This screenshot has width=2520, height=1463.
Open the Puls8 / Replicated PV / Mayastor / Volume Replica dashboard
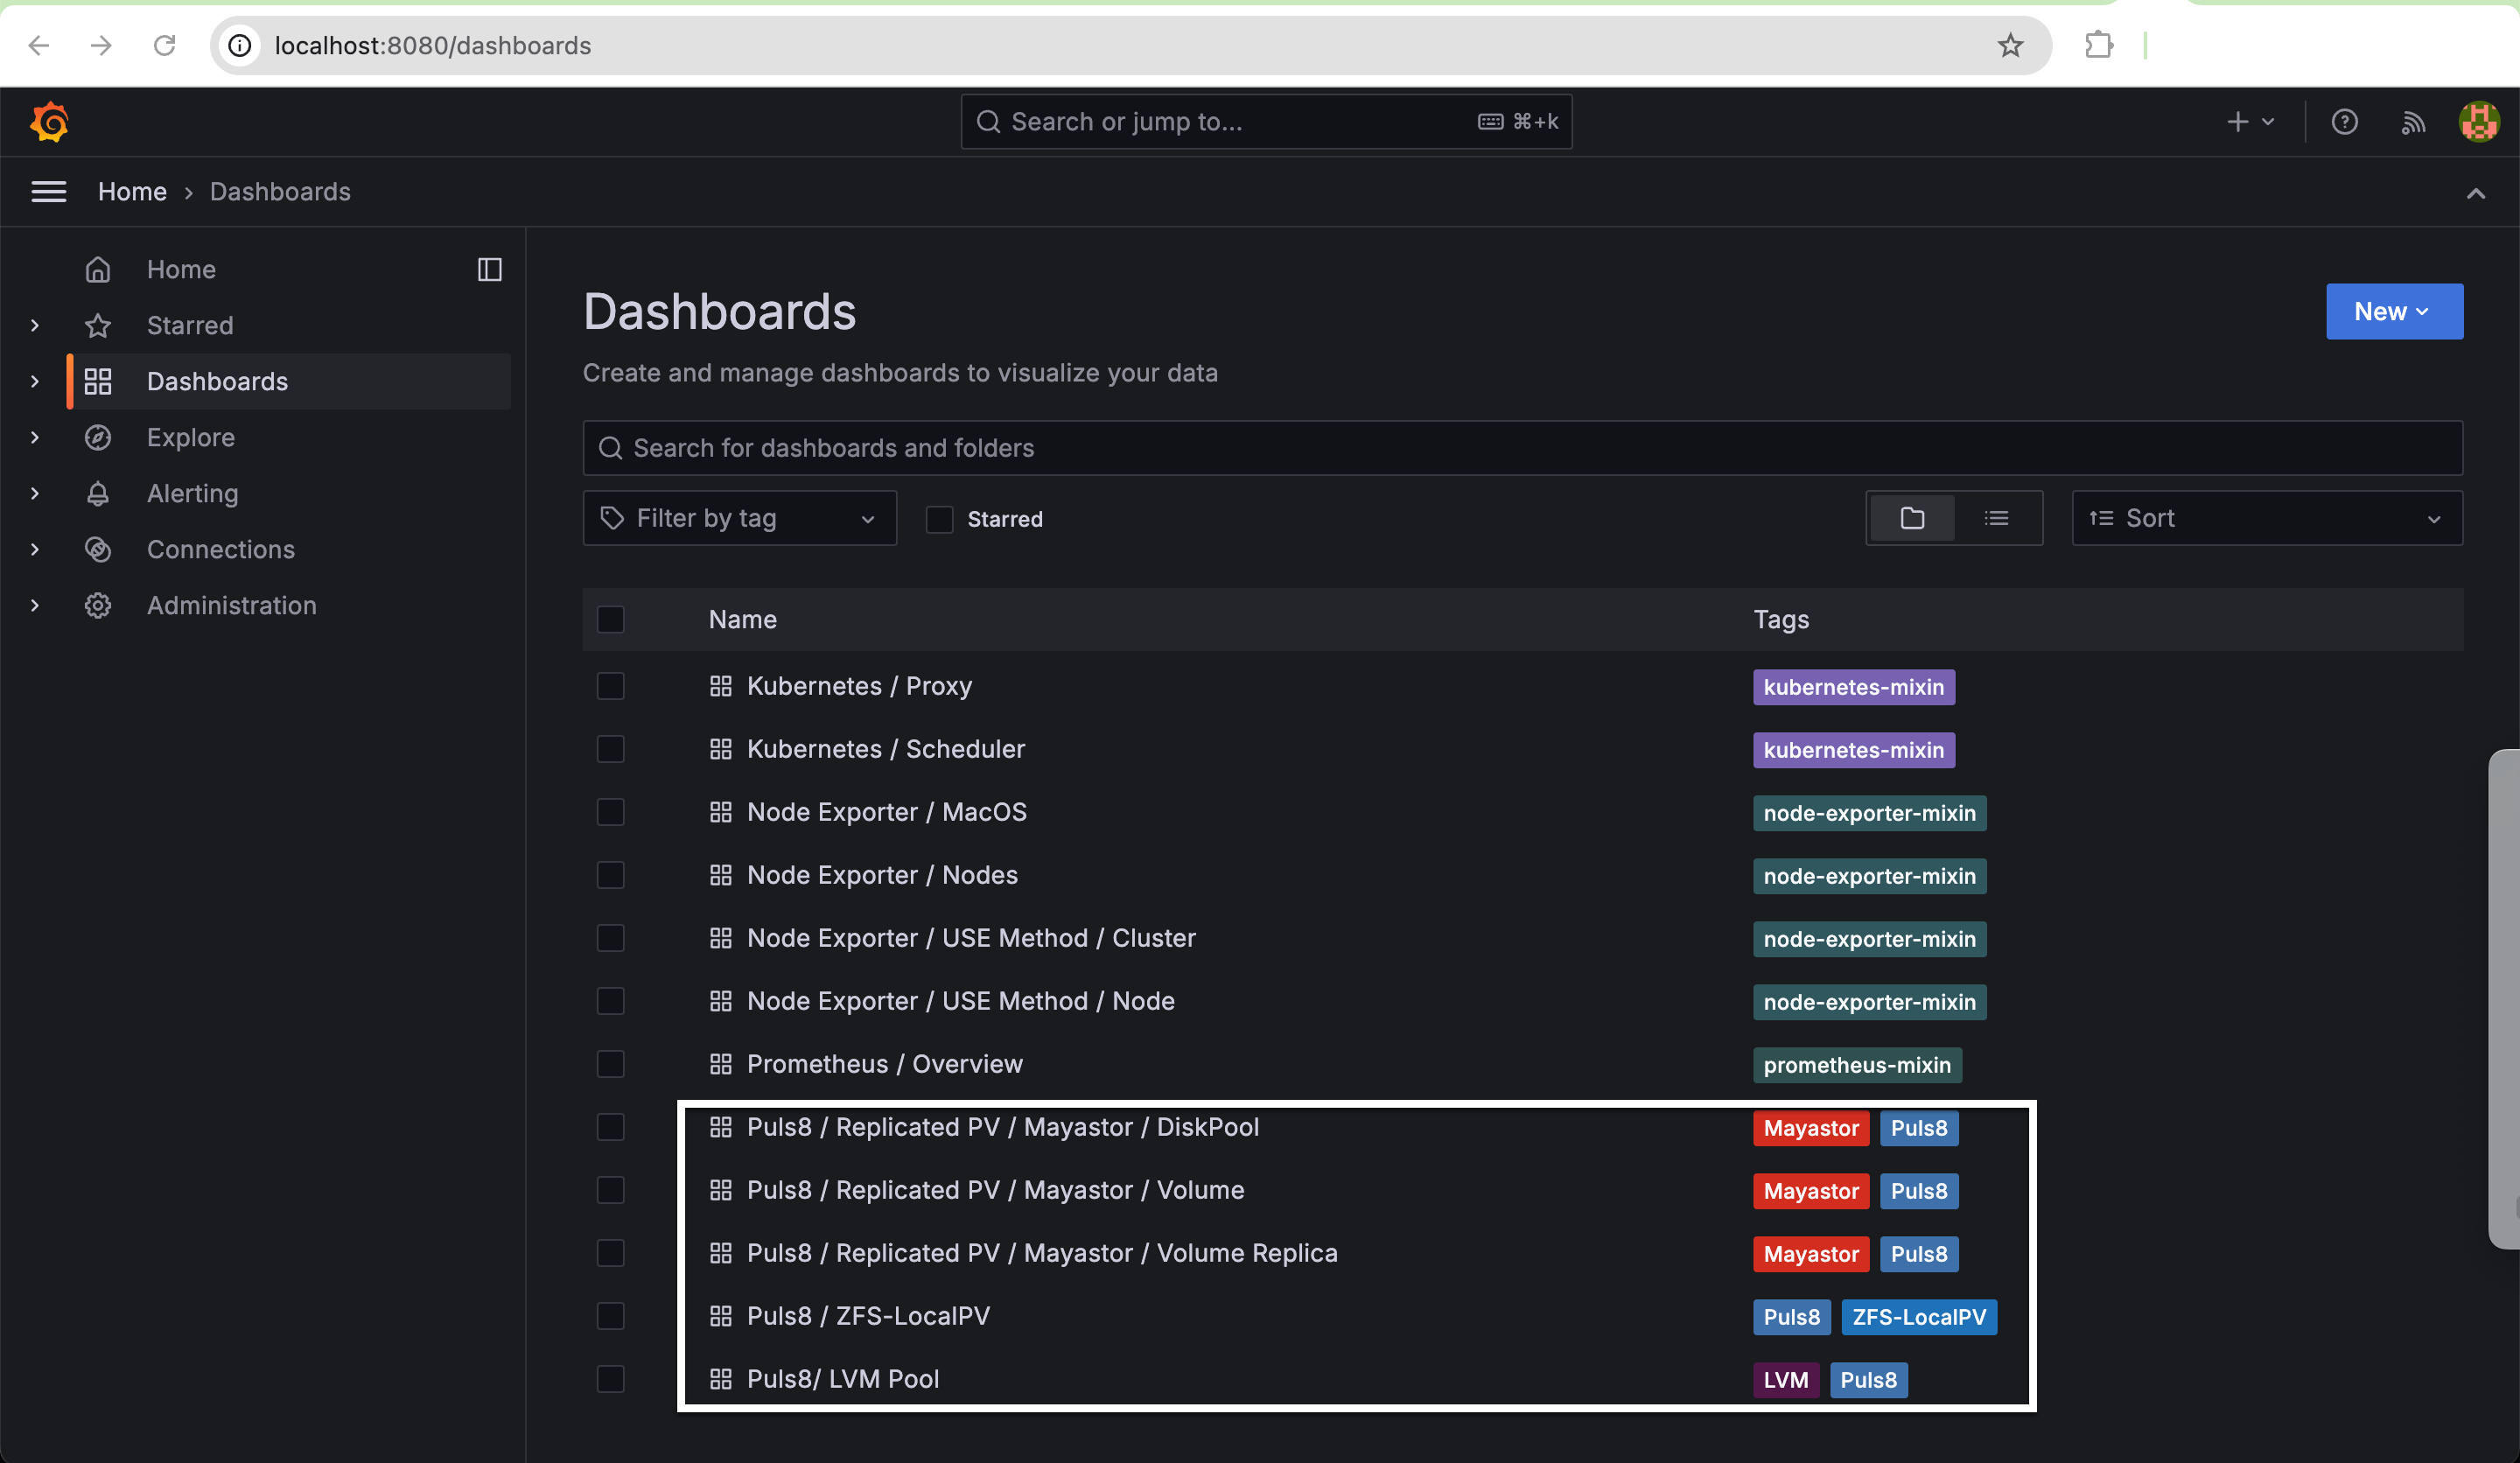1042,1253
